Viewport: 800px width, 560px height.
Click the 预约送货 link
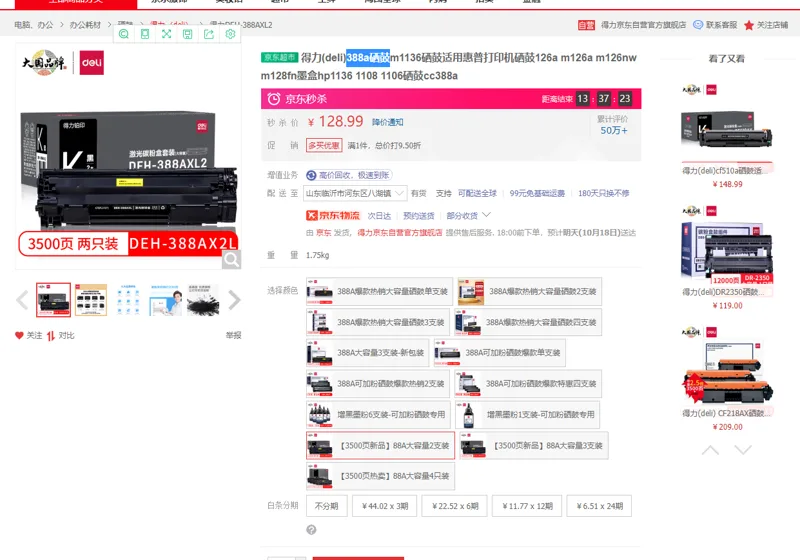pyautogui.click(x=418, y=216)
